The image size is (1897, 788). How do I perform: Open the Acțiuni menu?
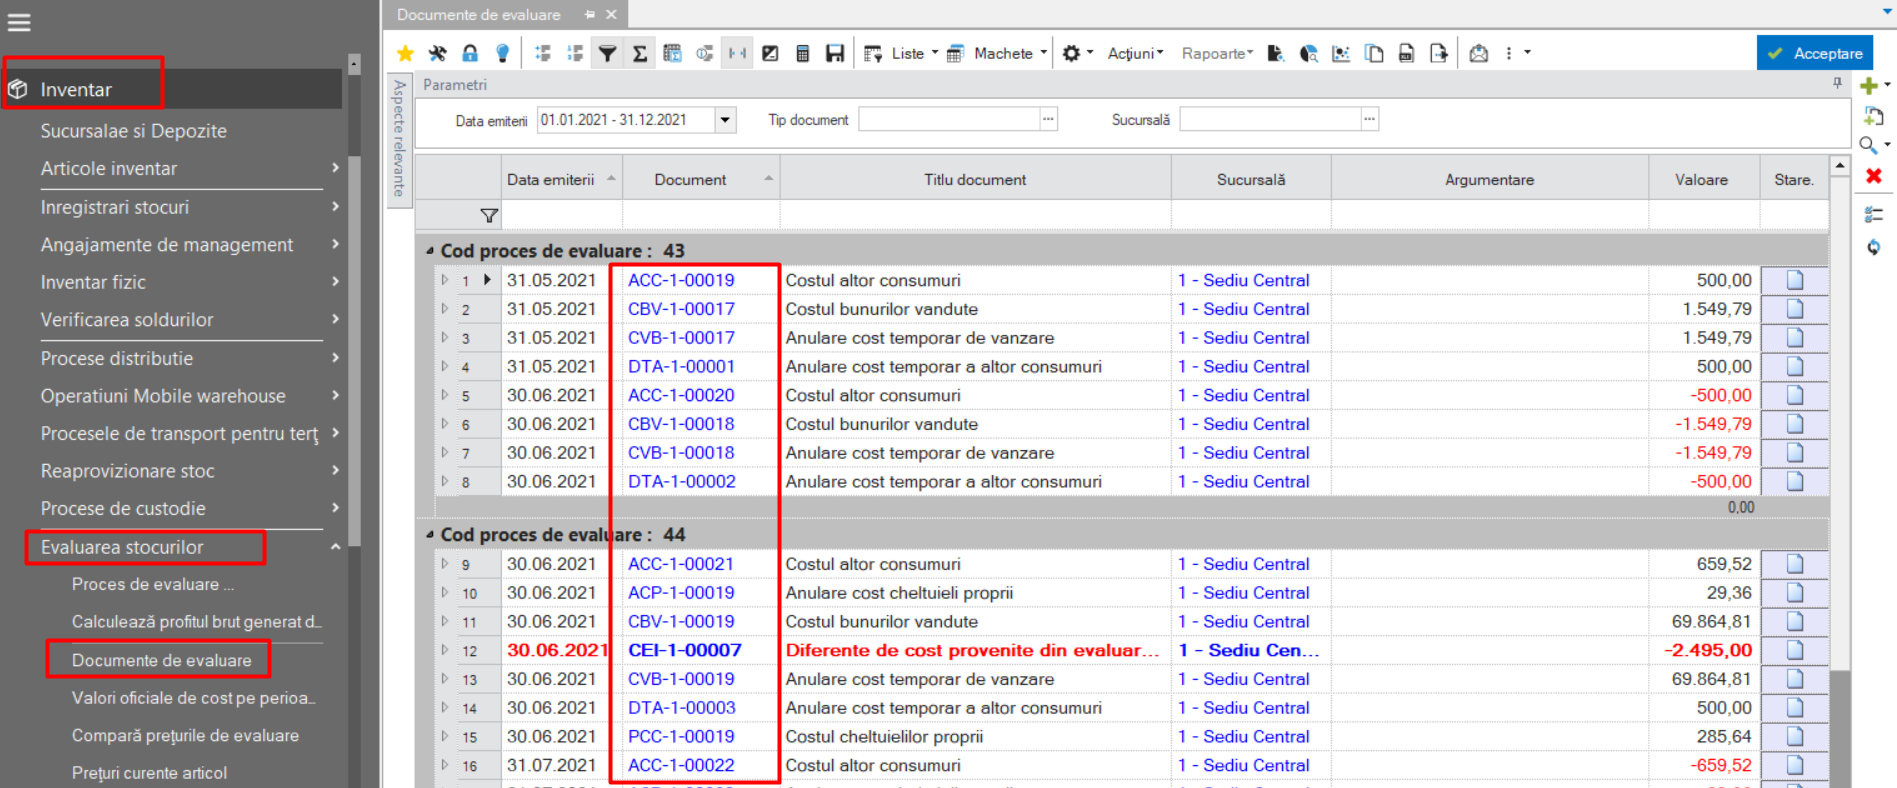pos(1135,53)
